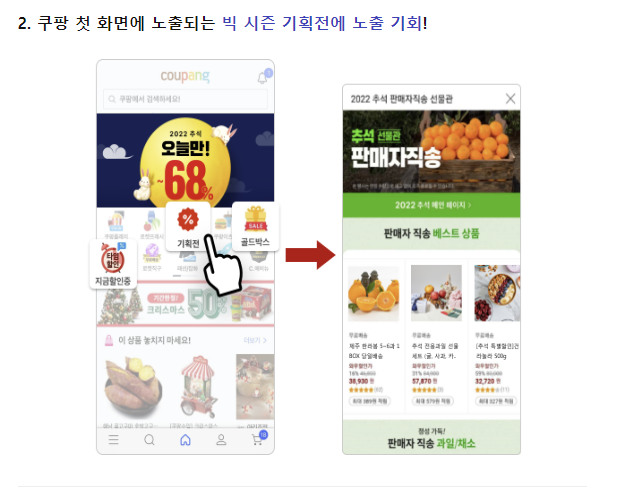Open the search magnifier in bottom navigation
Image resolution: width=620 pixels, height=491 pixels.
(x=149, y=440)
